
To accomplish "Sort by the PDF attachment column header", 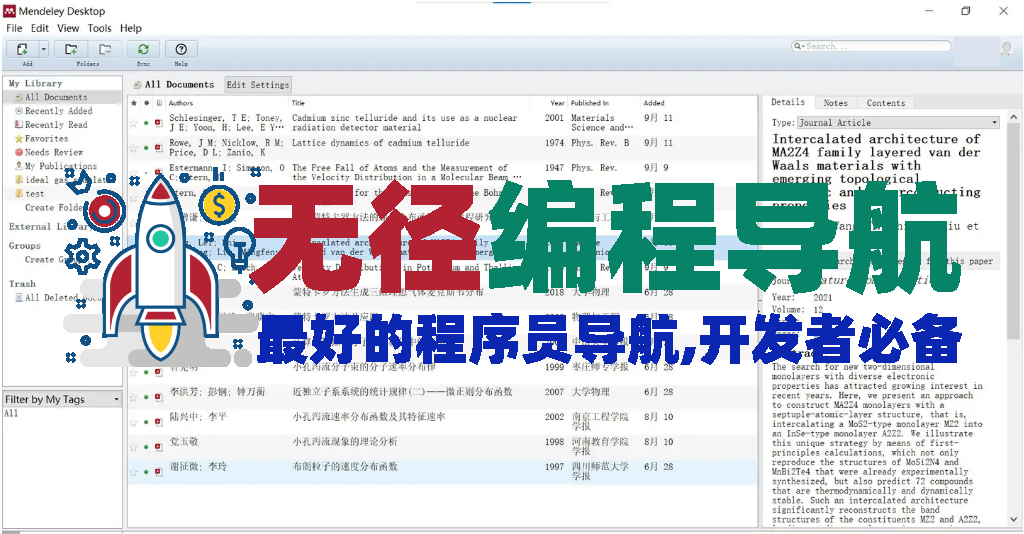I will pyautogui.click(x=159, y=103).
